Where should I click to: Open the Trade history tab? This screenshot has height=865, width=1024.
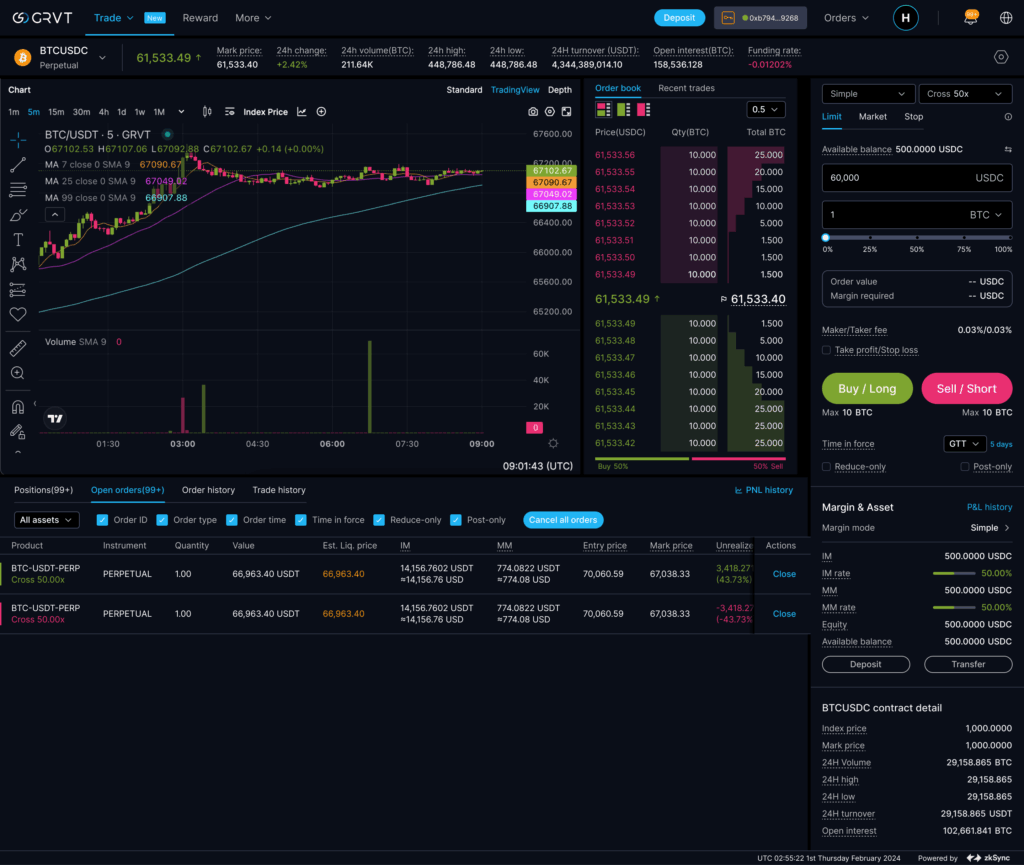pos(279,490)
